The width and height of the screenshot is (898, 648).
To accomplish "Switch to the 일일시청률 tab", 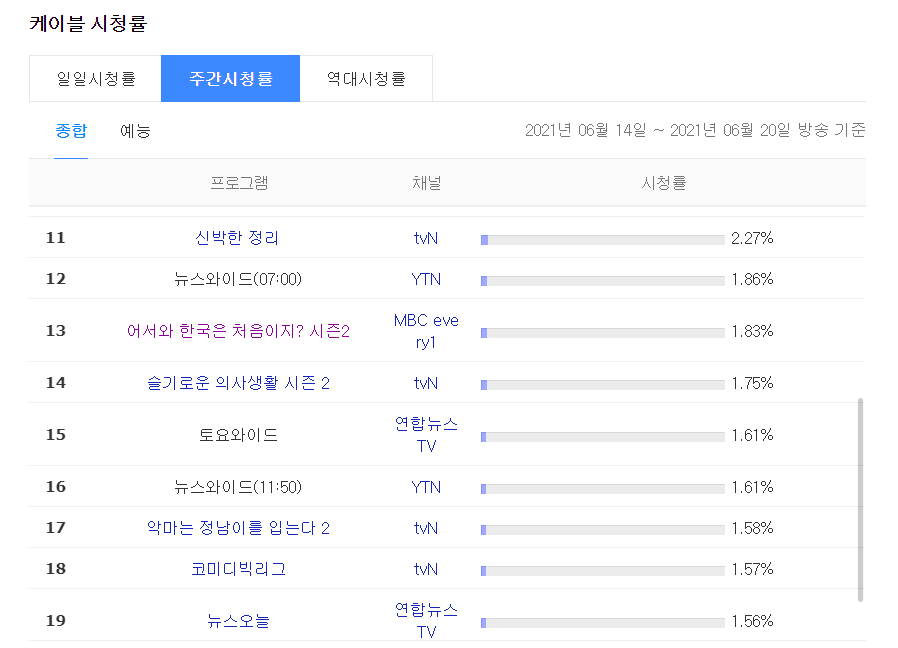I will [95, 78].
